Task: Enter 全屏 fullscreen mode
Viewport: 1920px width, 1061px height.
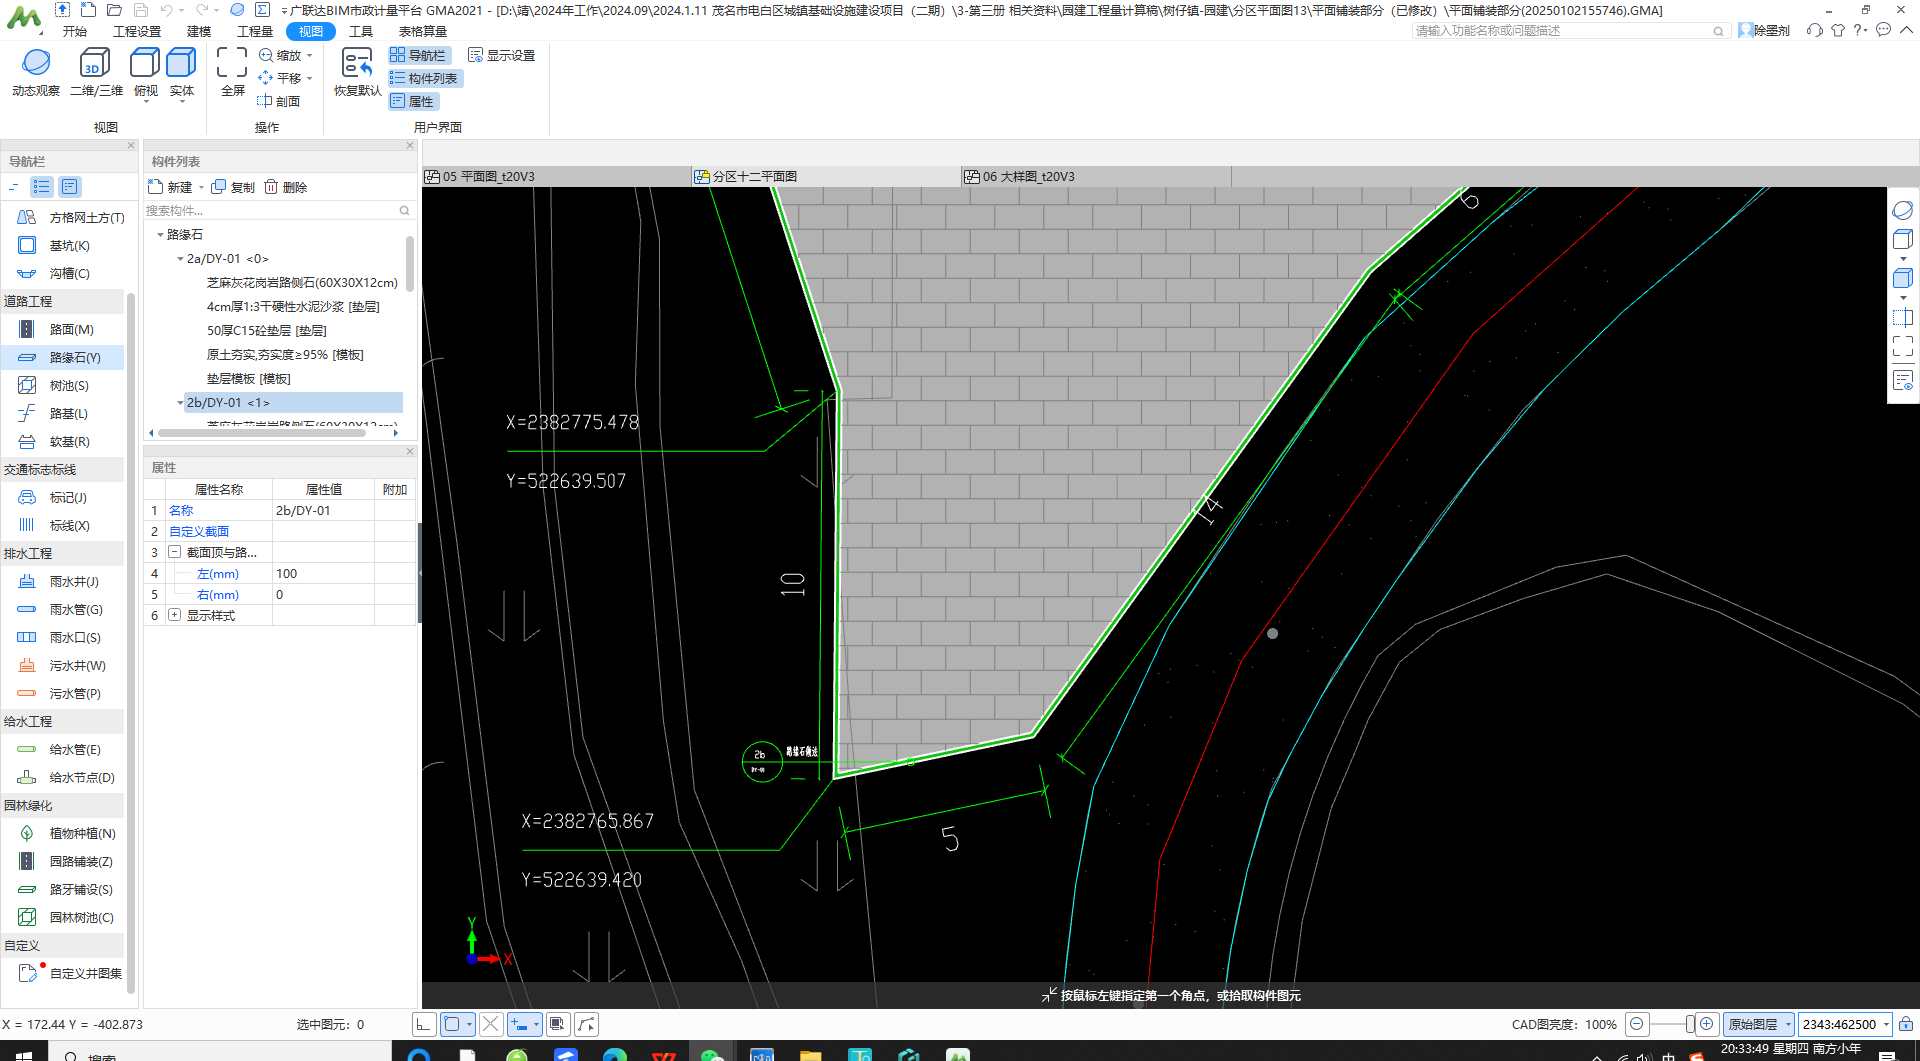Action: coord(232,73)
